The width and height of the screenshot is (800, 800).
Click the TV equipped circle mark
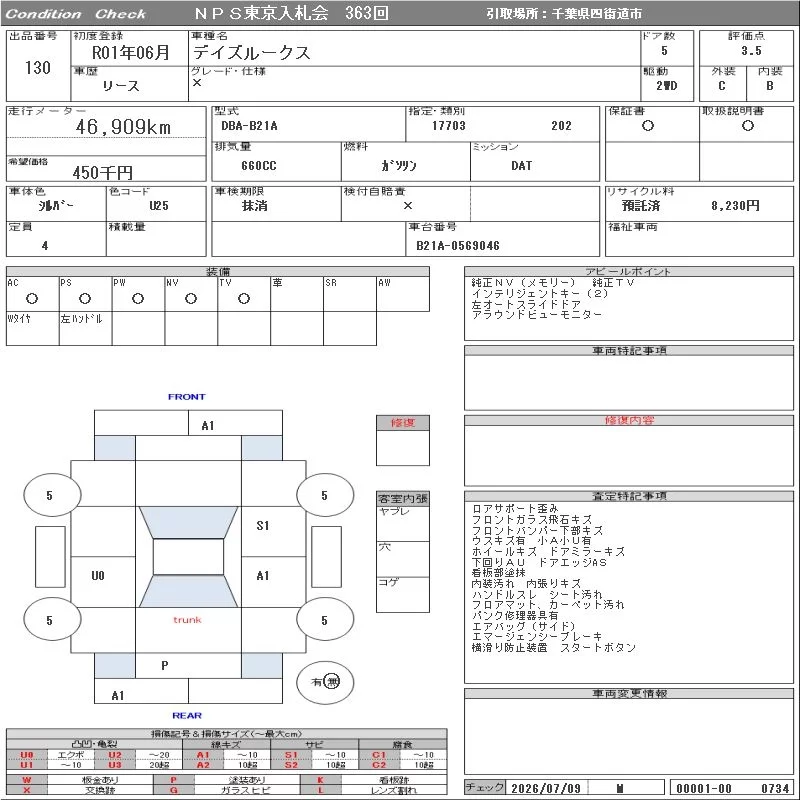[244, 298]
